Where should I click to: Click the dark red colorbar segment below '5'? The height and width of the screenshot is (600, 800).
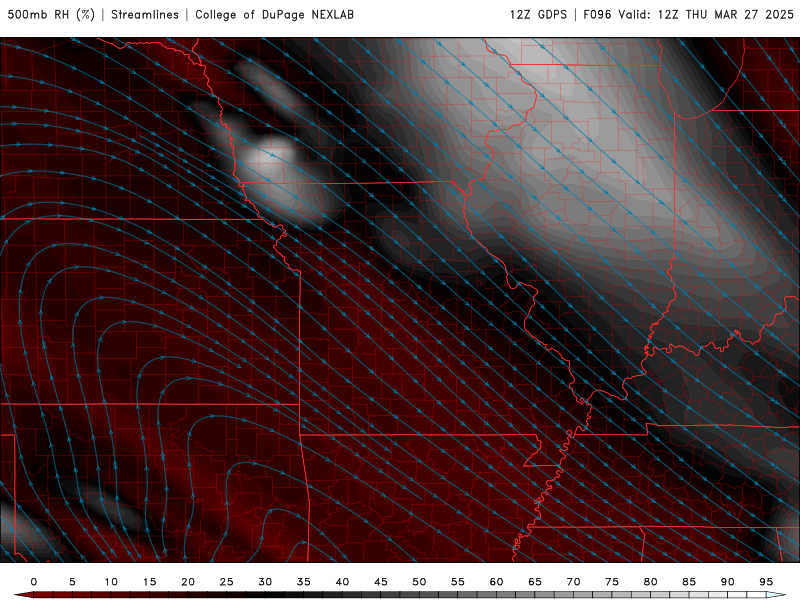72,595
